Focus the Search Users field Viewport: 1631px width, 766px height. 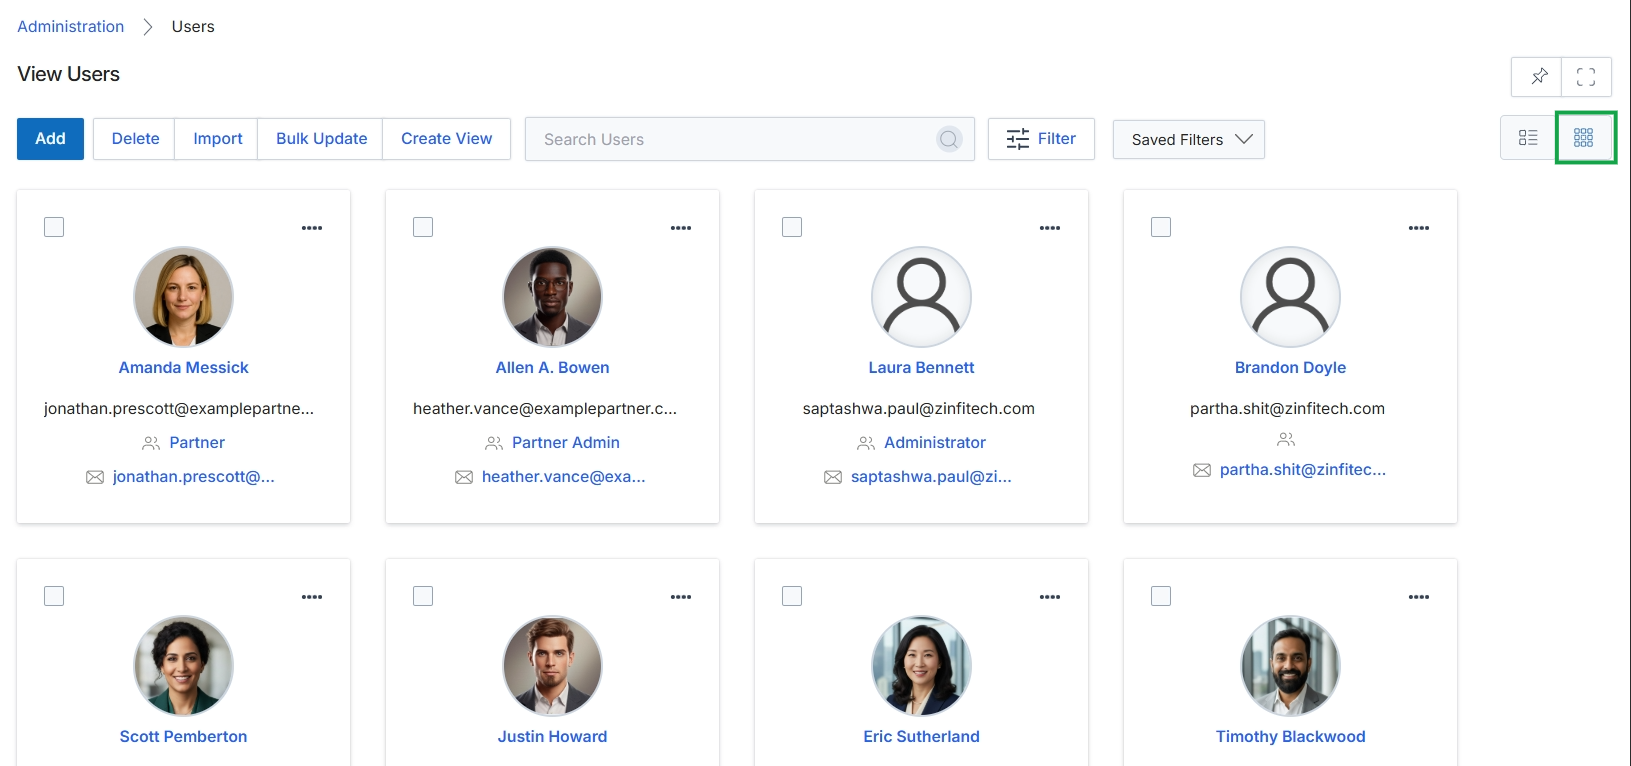tap(749, 139)
